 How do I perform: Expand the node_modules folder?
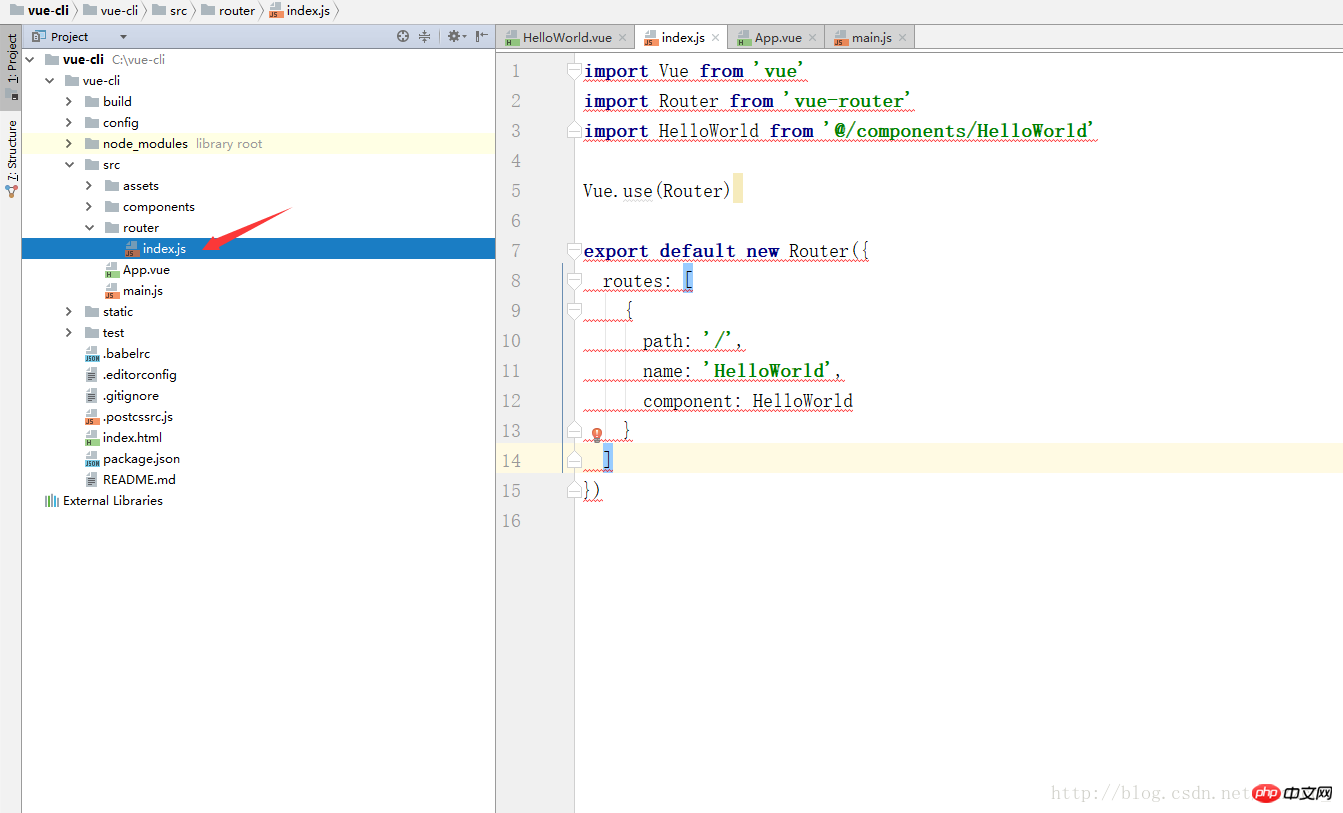(x=69, y=143)
